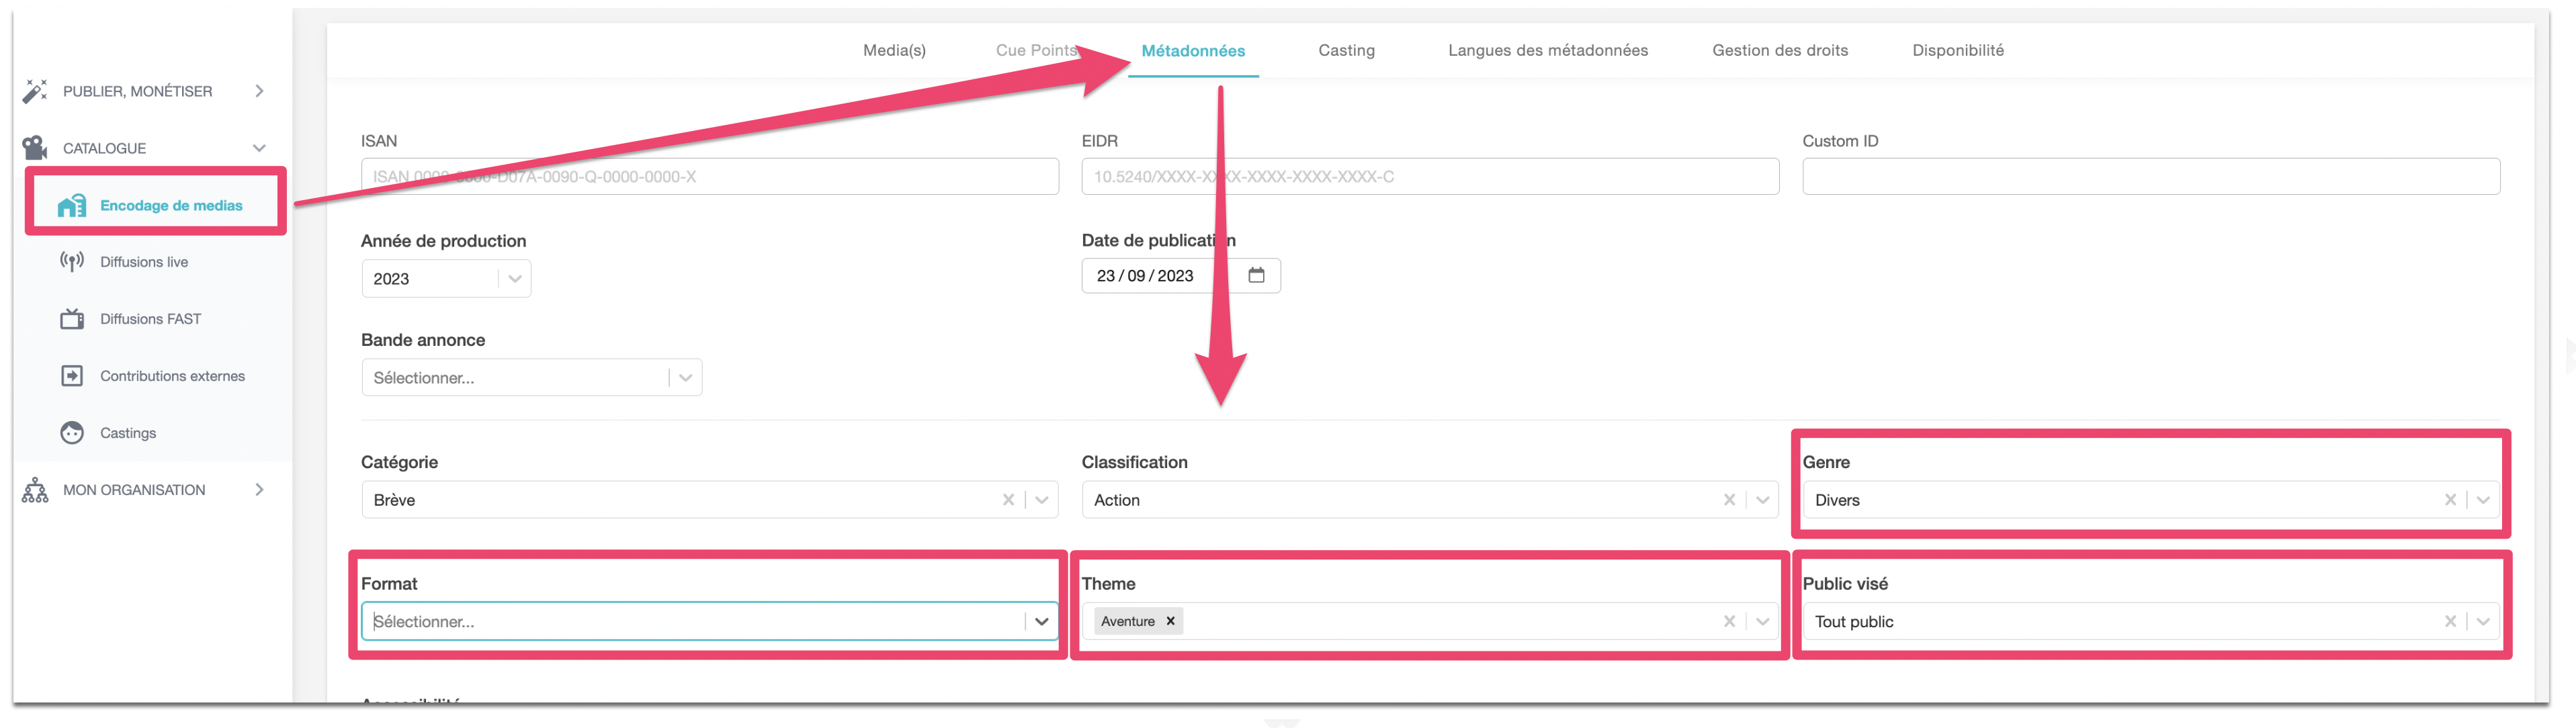The width and height of the screenshot is (2576, 728).
Task: Click the Catalogue camera icon
Action: [35, 148]
